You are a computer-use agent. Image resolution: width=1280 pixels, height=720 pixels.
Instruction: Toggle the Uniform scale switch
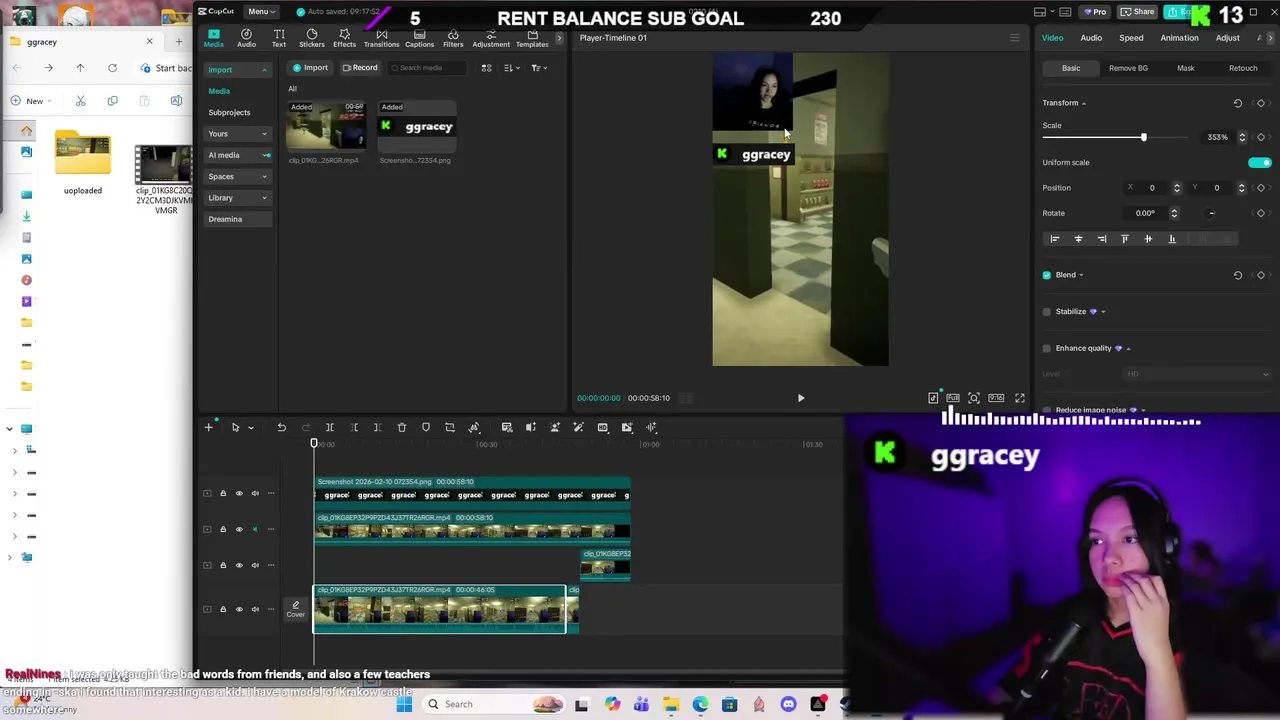point(1260,162)
